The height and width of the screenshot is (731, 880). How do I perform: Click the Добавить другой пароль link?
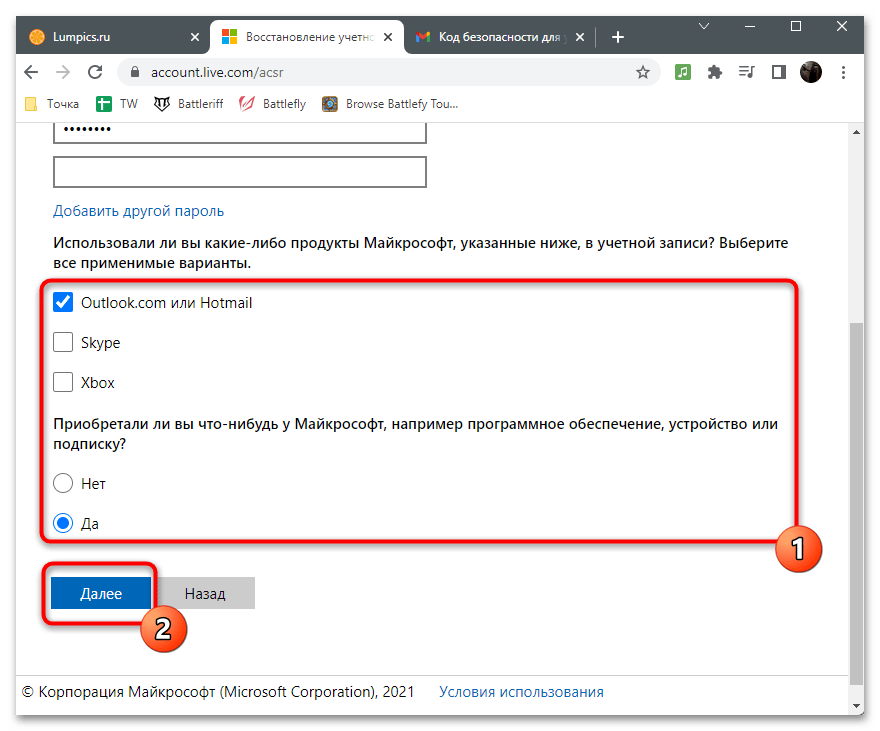pos(138,211)
